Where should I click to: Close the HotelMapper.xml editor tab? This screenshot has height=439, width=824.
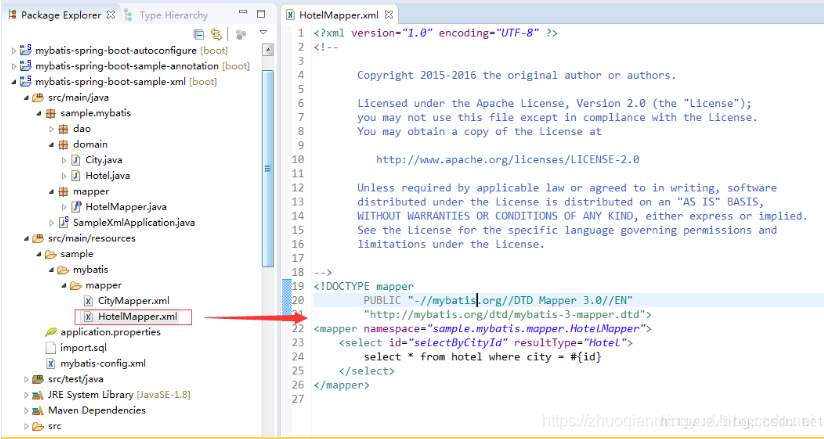(388, 15)
